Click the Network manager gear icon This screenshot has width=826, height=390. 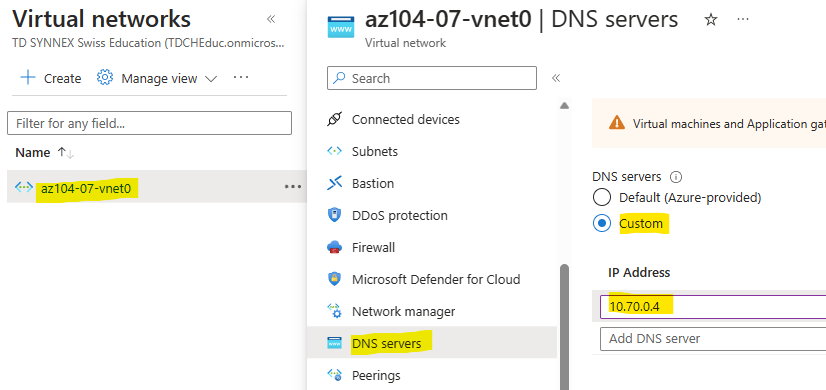point(335,311)
